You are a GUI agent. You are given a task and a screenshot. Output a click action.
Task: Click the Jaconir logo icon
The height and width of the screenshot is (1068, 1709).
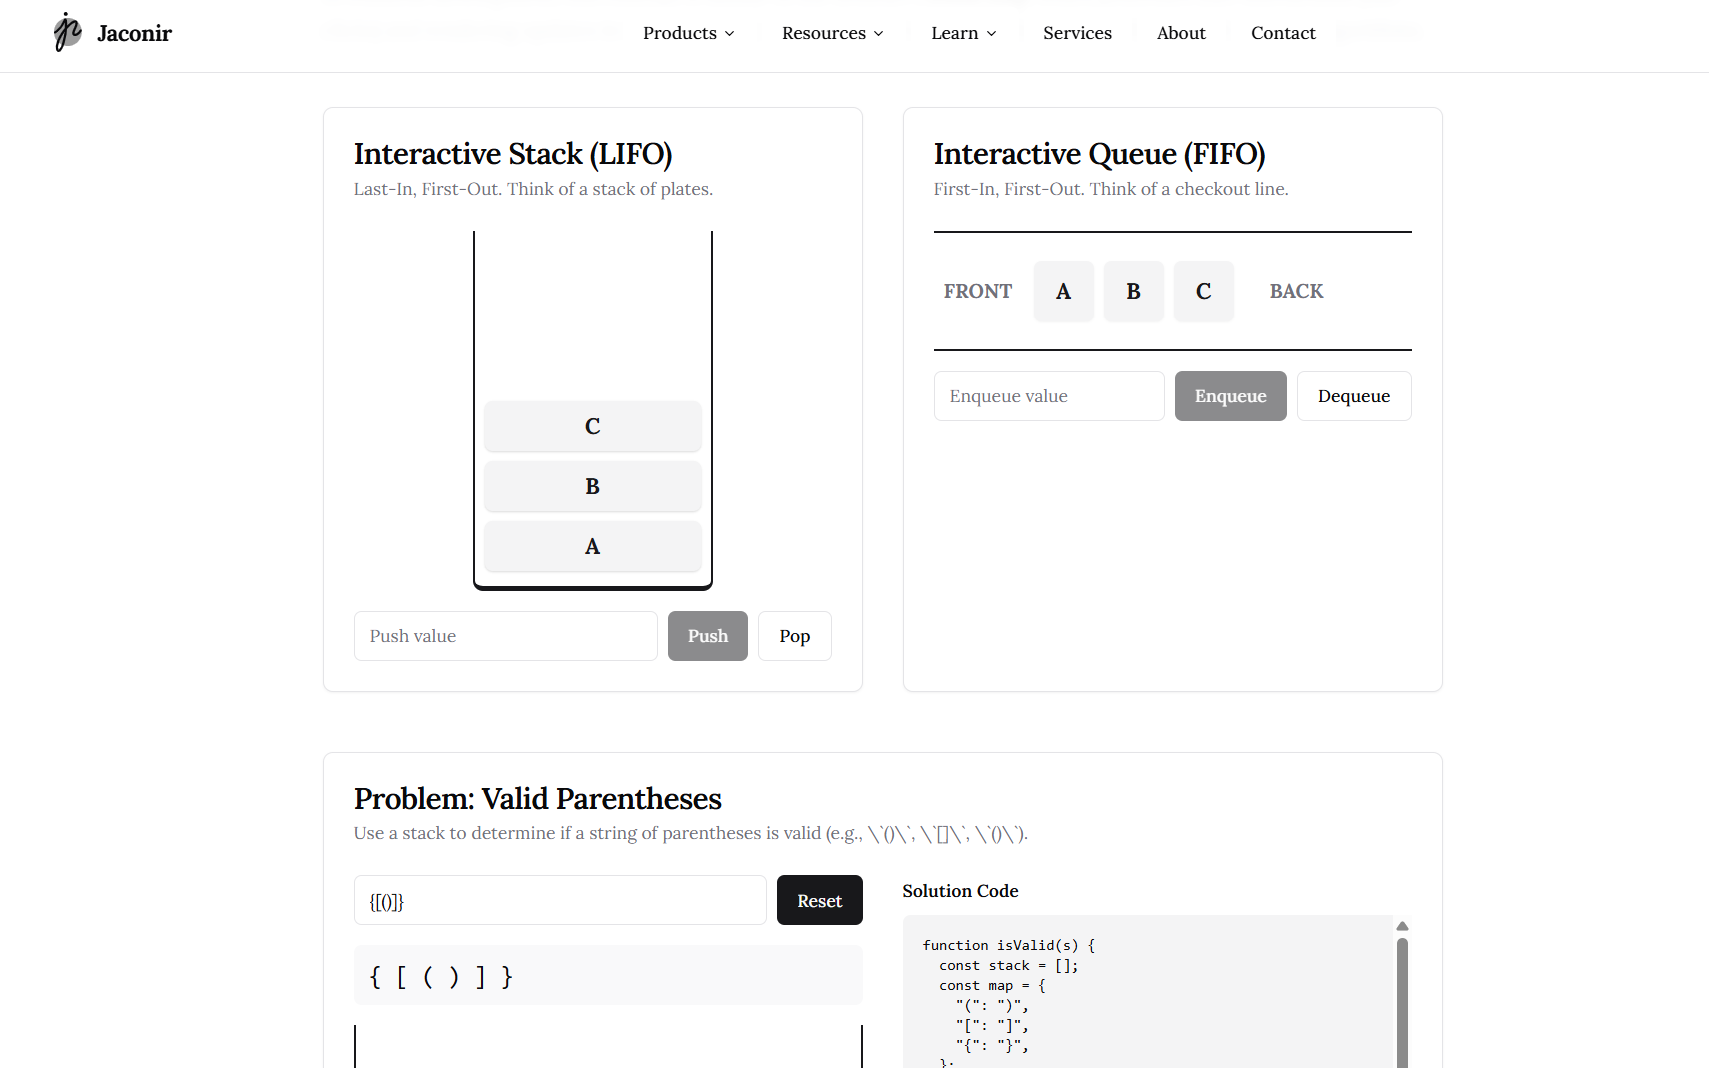(x=67, y=32)
